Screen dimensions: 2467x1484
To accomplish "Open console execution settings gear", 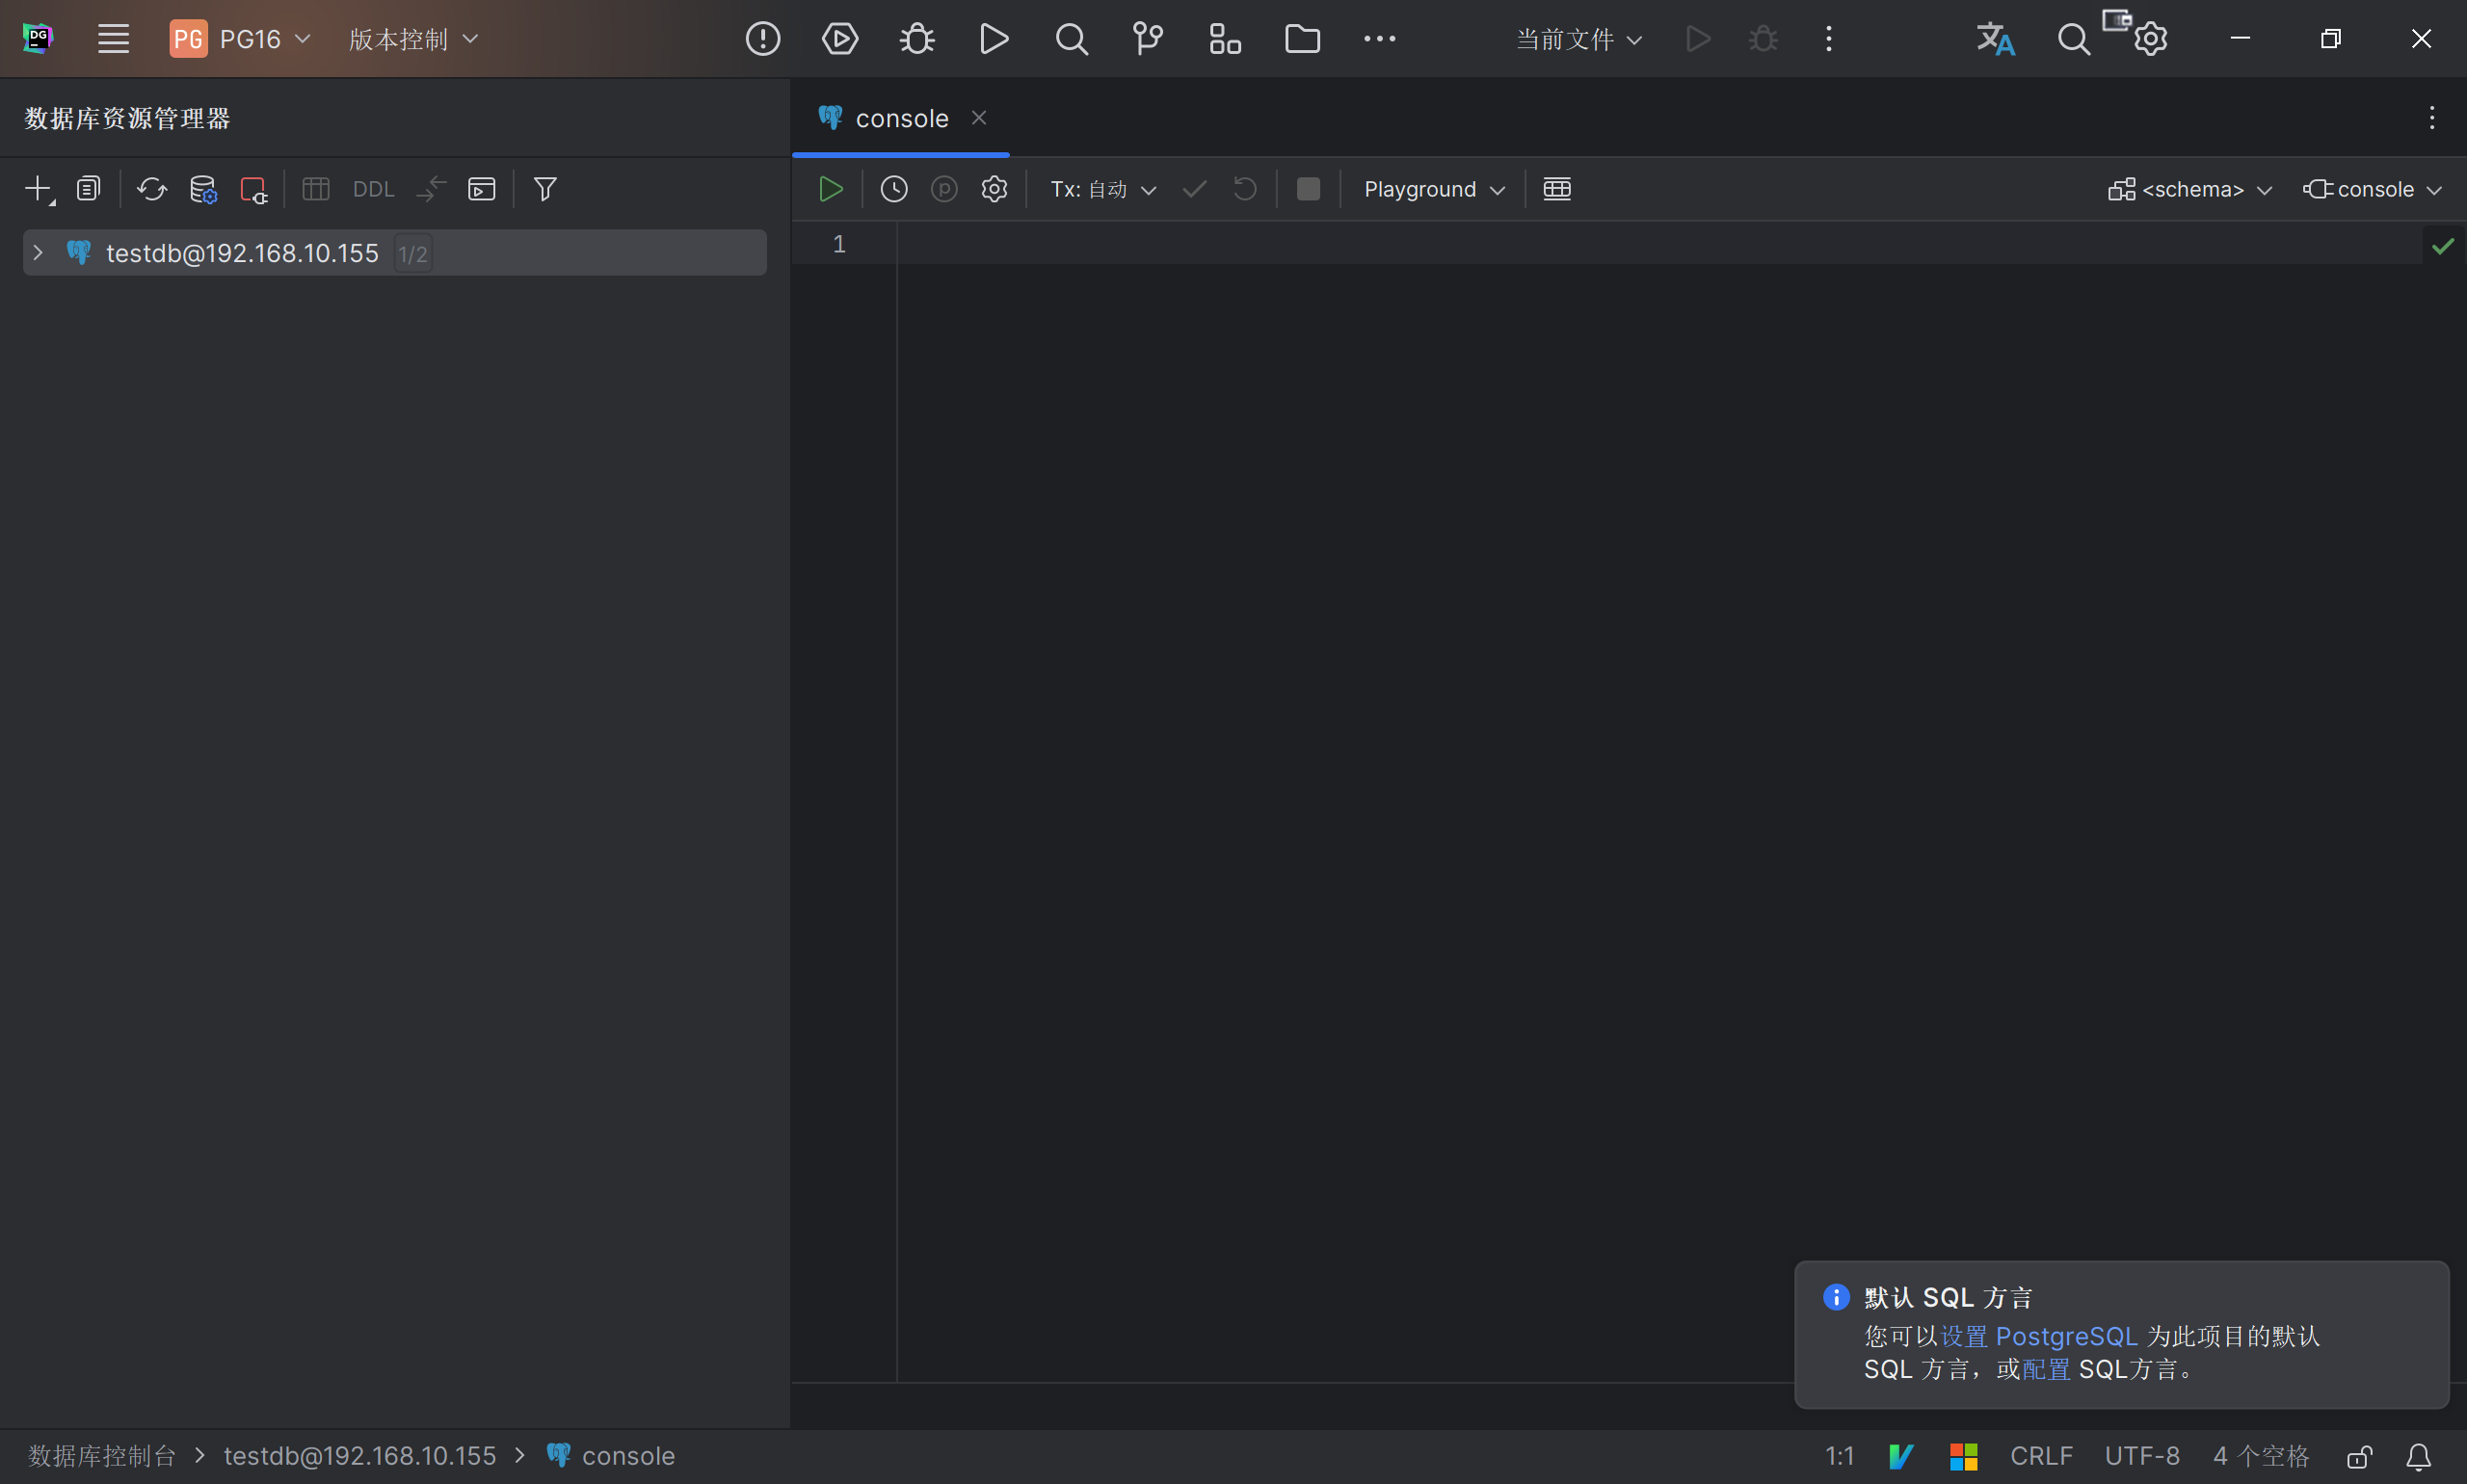I will (x=994, y=189).
